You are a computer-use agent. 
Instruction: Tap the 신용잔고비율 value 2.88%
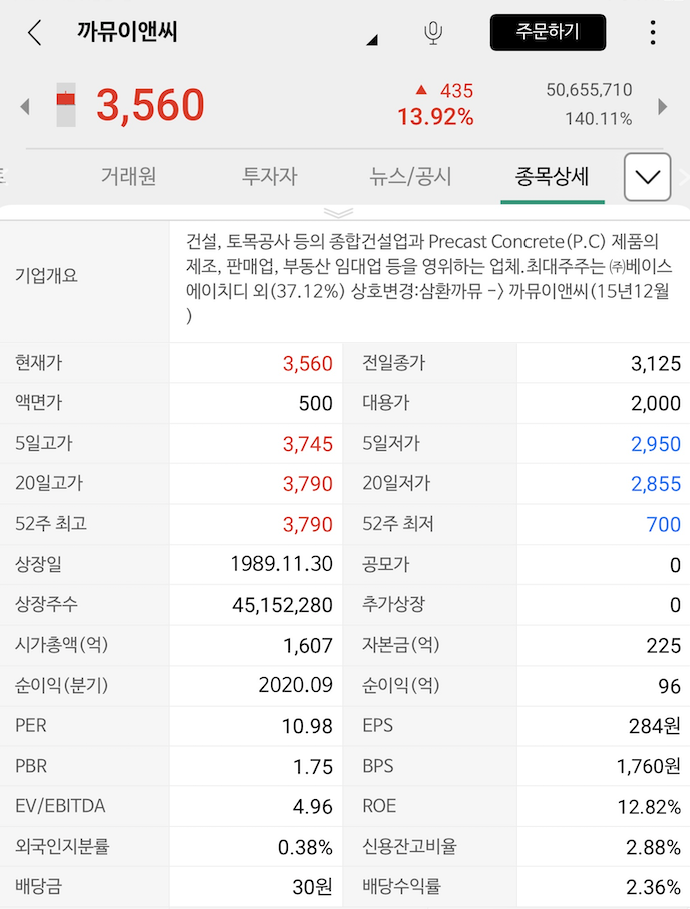tap(653, 848)
